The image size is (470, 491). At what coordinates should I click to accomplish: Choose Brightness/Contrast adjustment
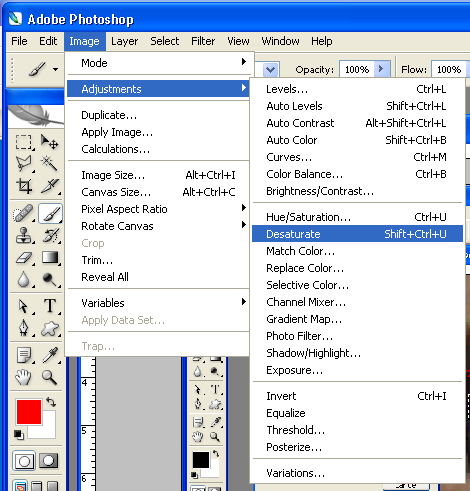357,191
